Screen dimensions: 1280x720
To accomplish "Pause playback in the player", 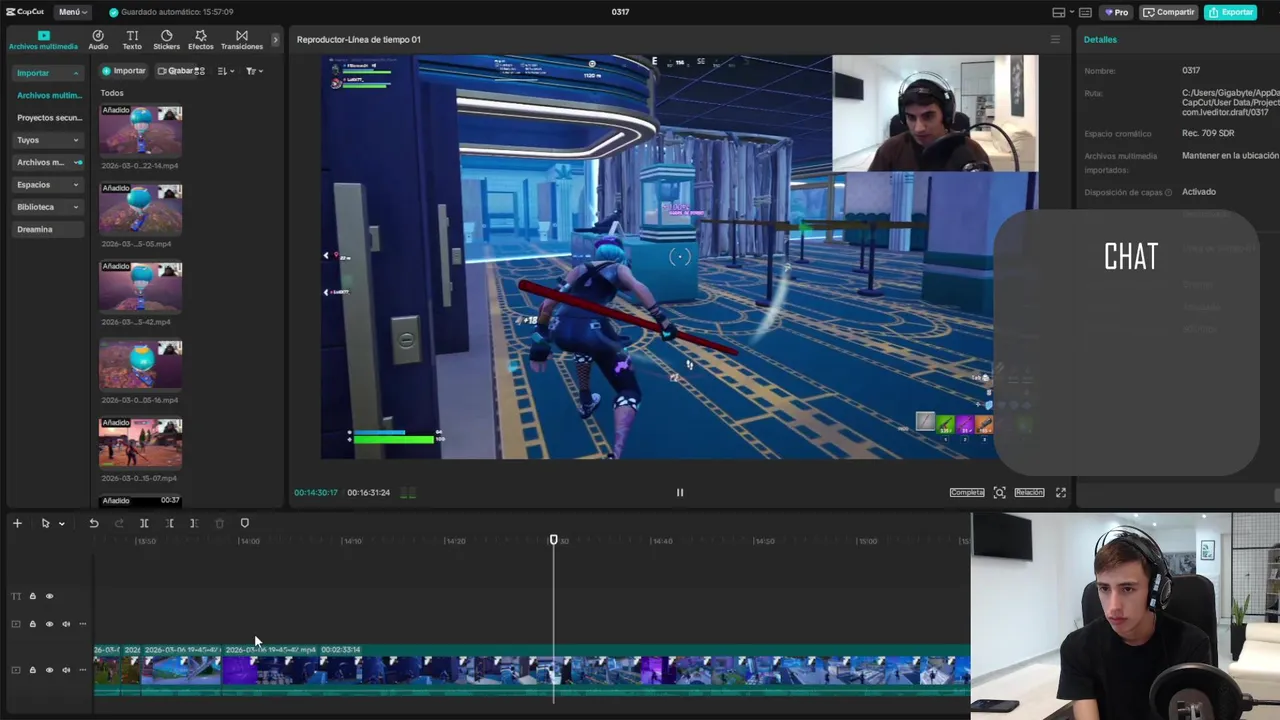I will click(x=680, y=492).
